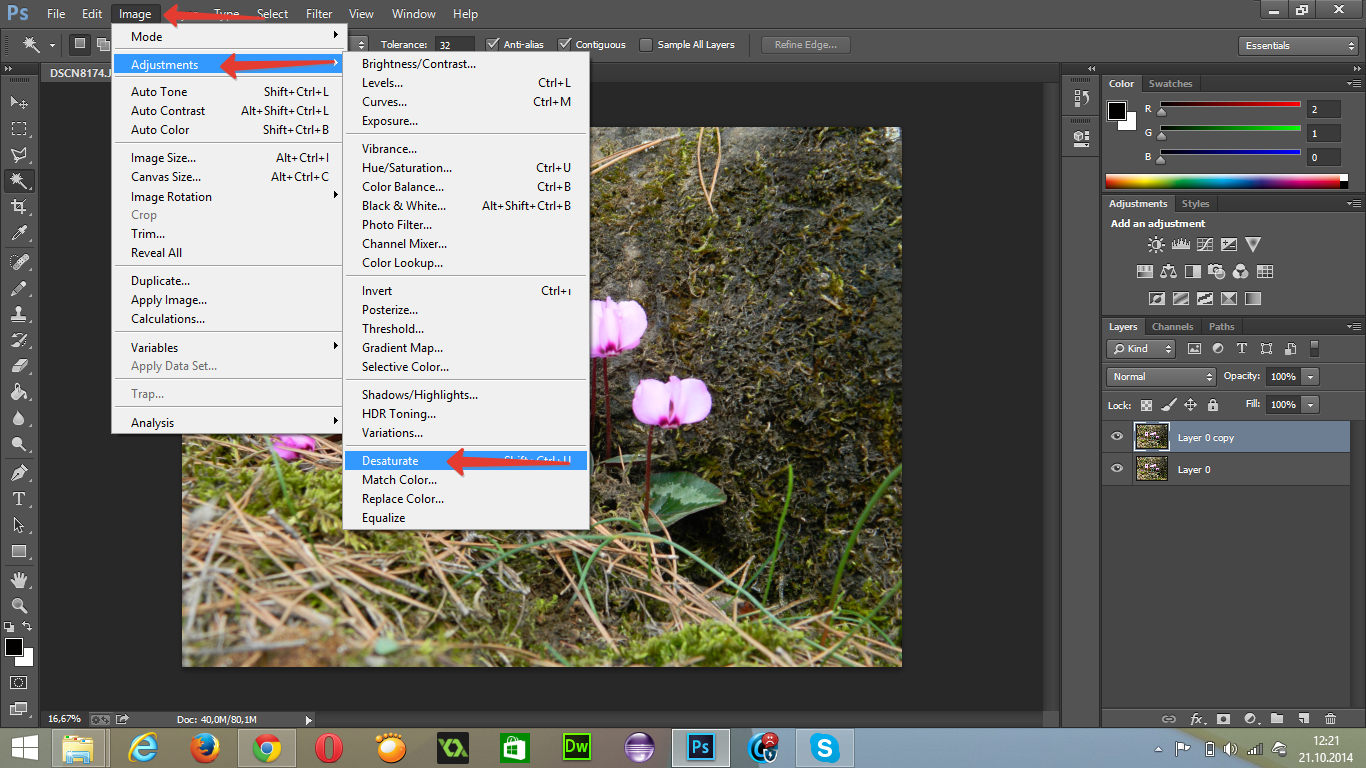This screenshot has width=1366, height=768.
Task: Toggle Lock transparent pixels
Action: coord(1146,405)
